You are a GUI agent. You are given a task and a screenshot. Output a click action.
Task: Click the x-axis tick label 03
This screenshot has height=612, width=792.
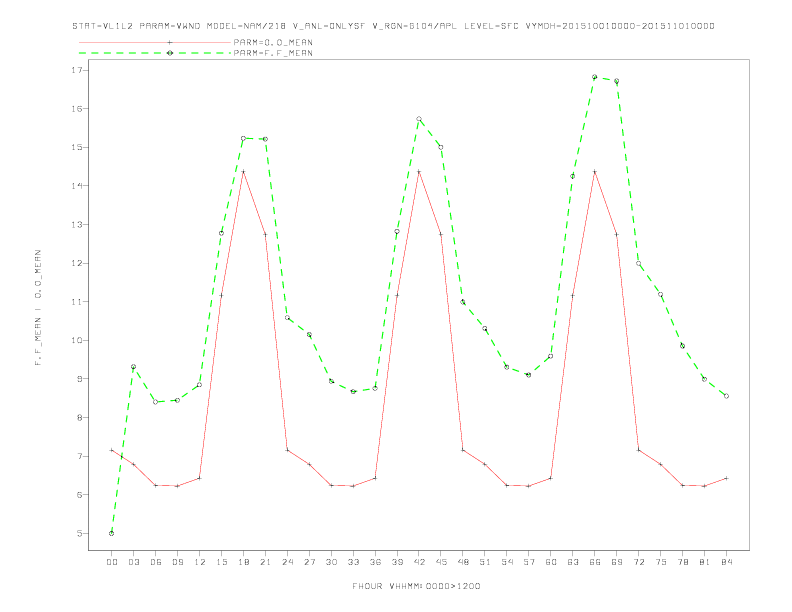tap(133, 562)
